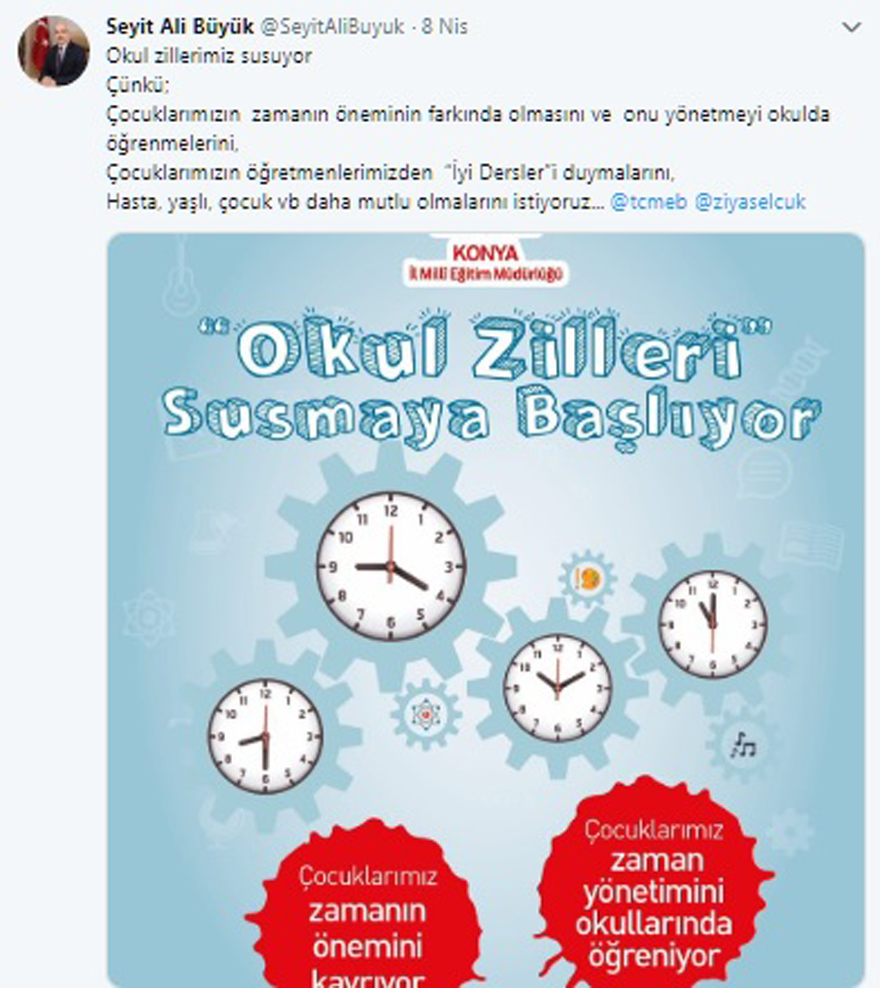Click the largest clock showing four o'clock
Viewport: 880px width, 988px height.
tap(391, 566)
